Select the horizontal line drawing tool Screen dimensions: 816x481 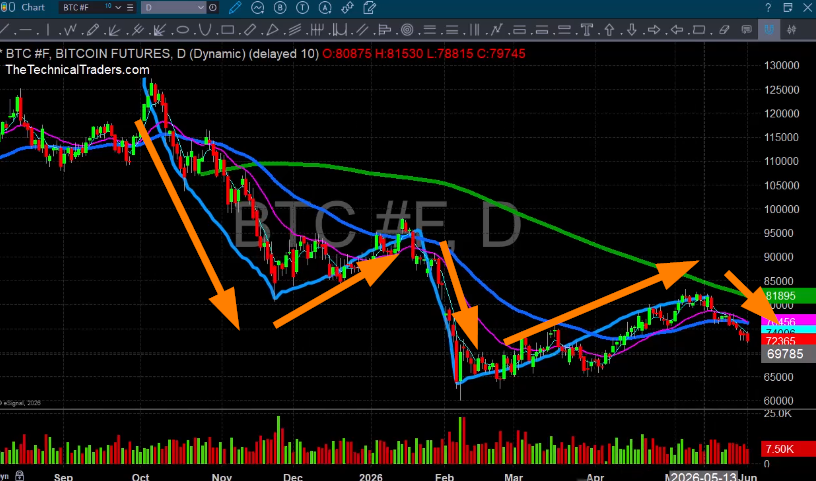click(26, 30)
